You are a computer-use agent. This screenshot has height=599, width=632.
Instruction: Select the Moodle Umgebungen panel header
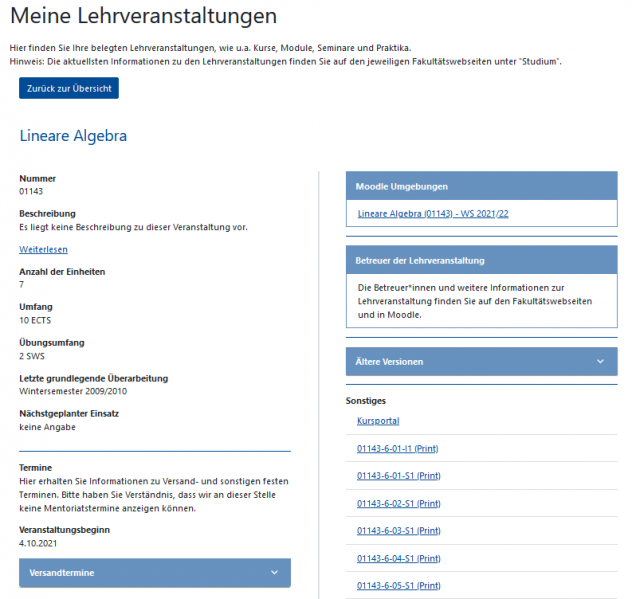tap(481, 186)
